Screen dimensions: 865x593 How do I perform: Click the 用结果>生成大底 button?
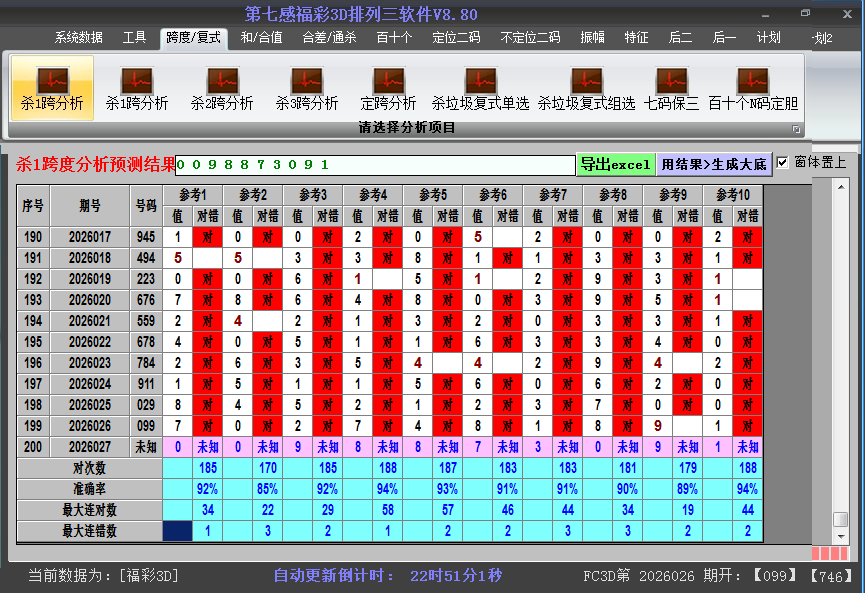[714, 165]
